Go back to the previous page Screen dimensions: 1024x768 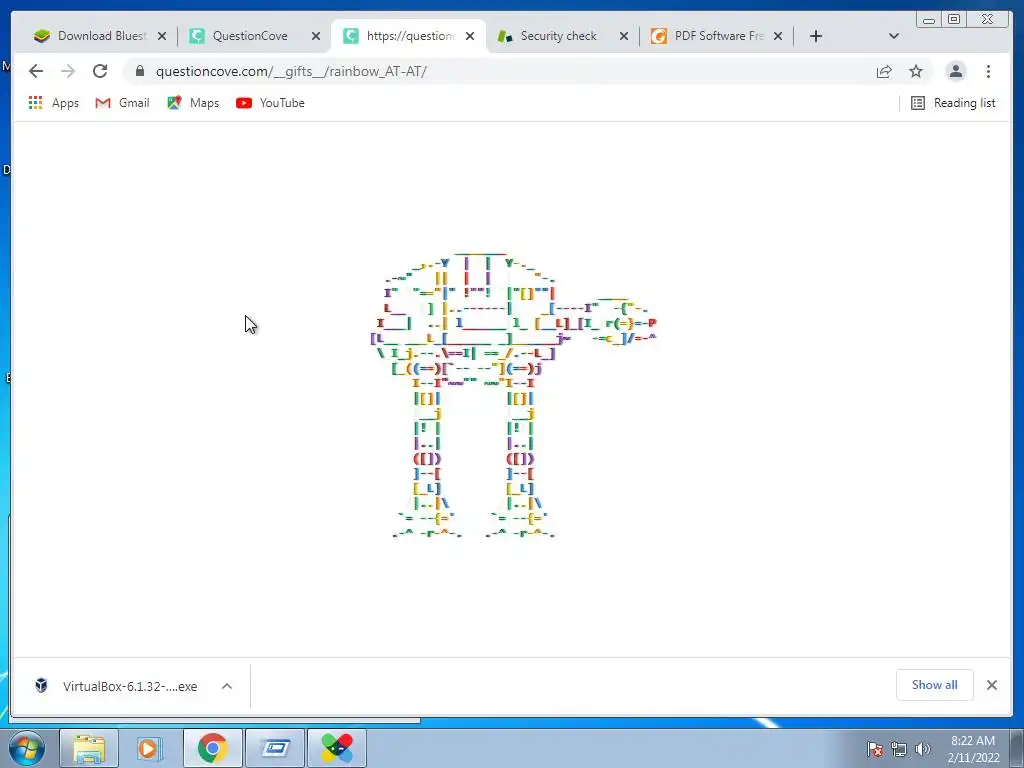click(x=36, y=71)
